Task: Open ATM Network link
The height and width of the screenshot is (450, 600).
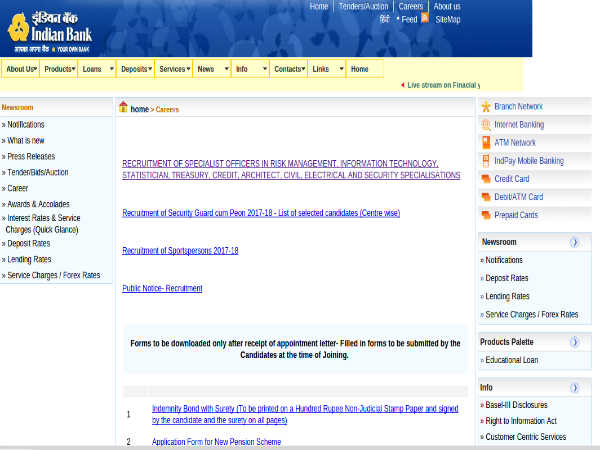Action: click(x=515, y=142)
